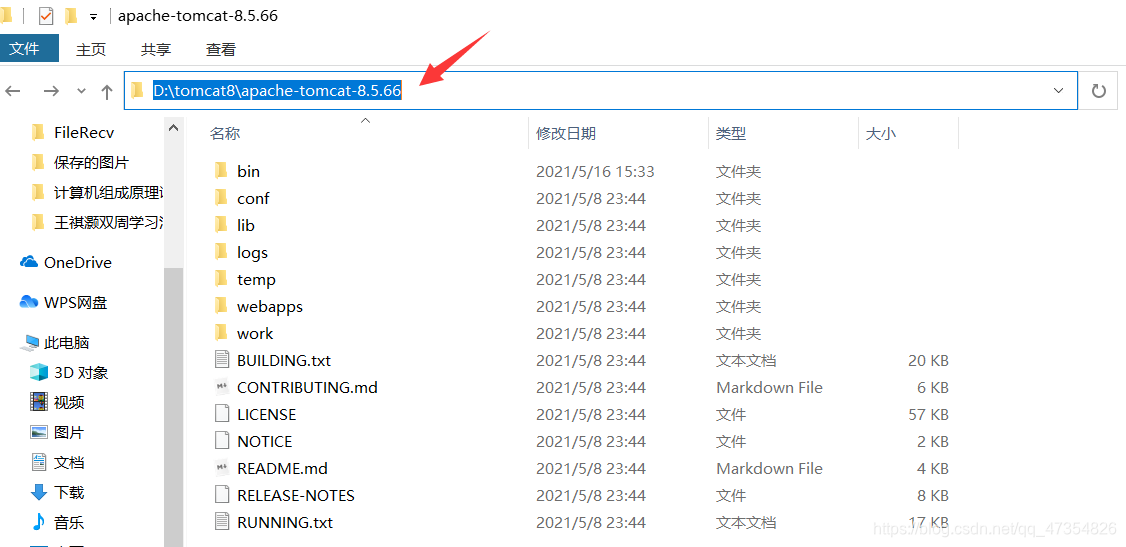Click Markdown File type of CONTRIBUTING.md
The image size is (1126, 547).
[x=769, y=388]
